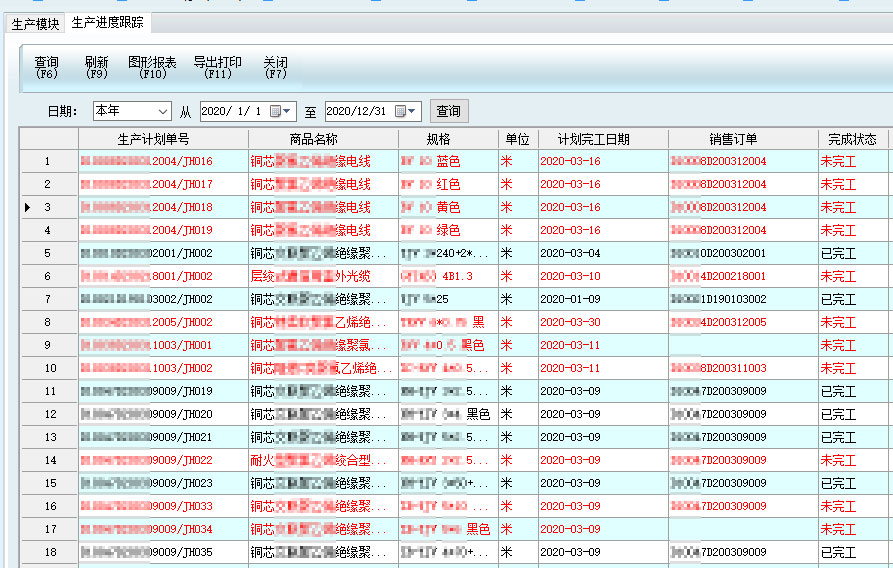Click the 绿色 spec cell in row 4

(x=448, y=230)
